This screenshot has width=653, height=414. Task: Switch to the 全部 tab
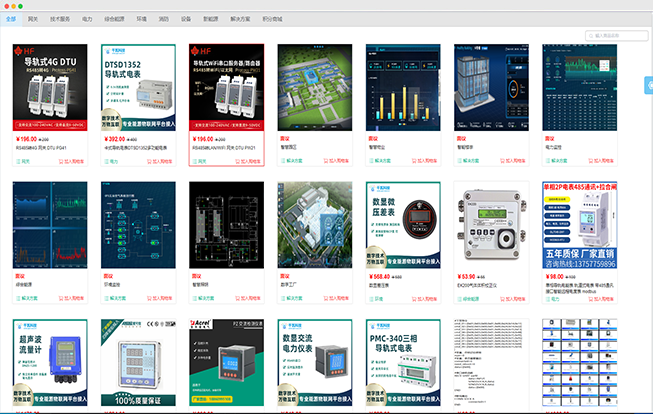11,19
